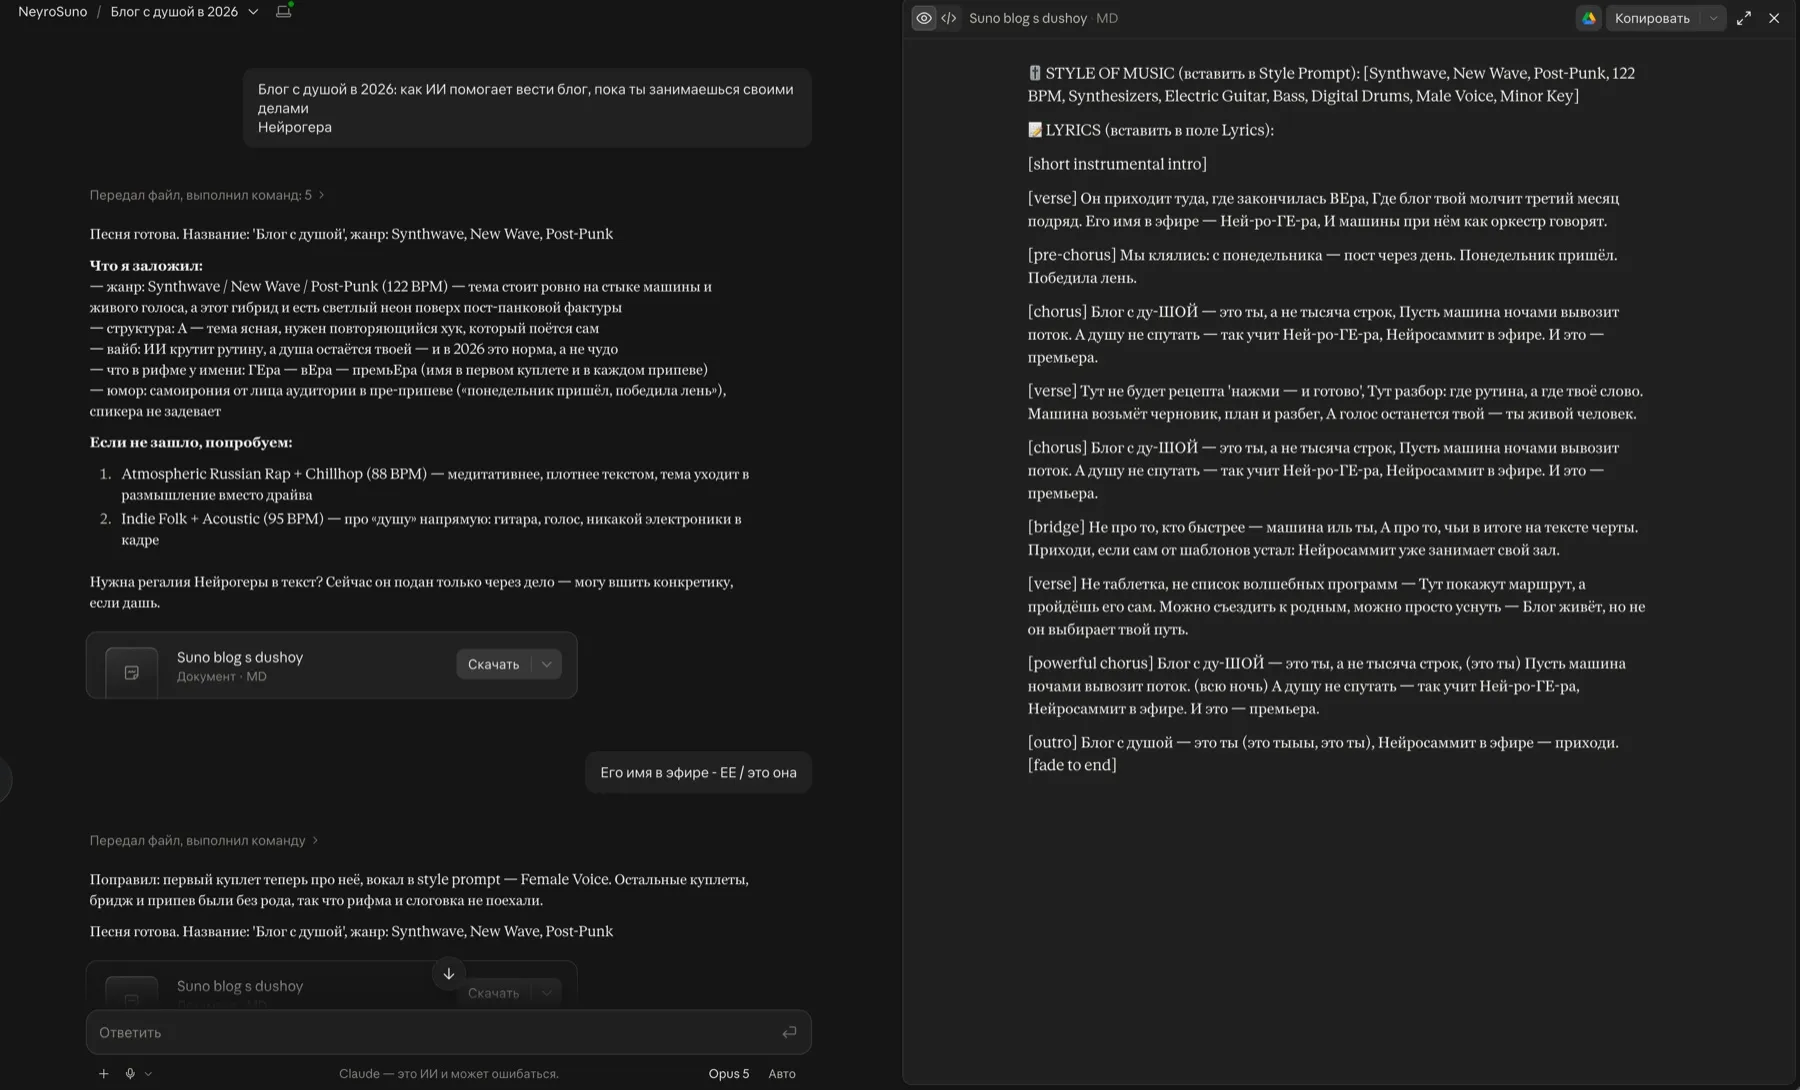Open dropdown next to first Скачать button
The height and width of the screenshot is (1090, 1800).
(547, 664)
